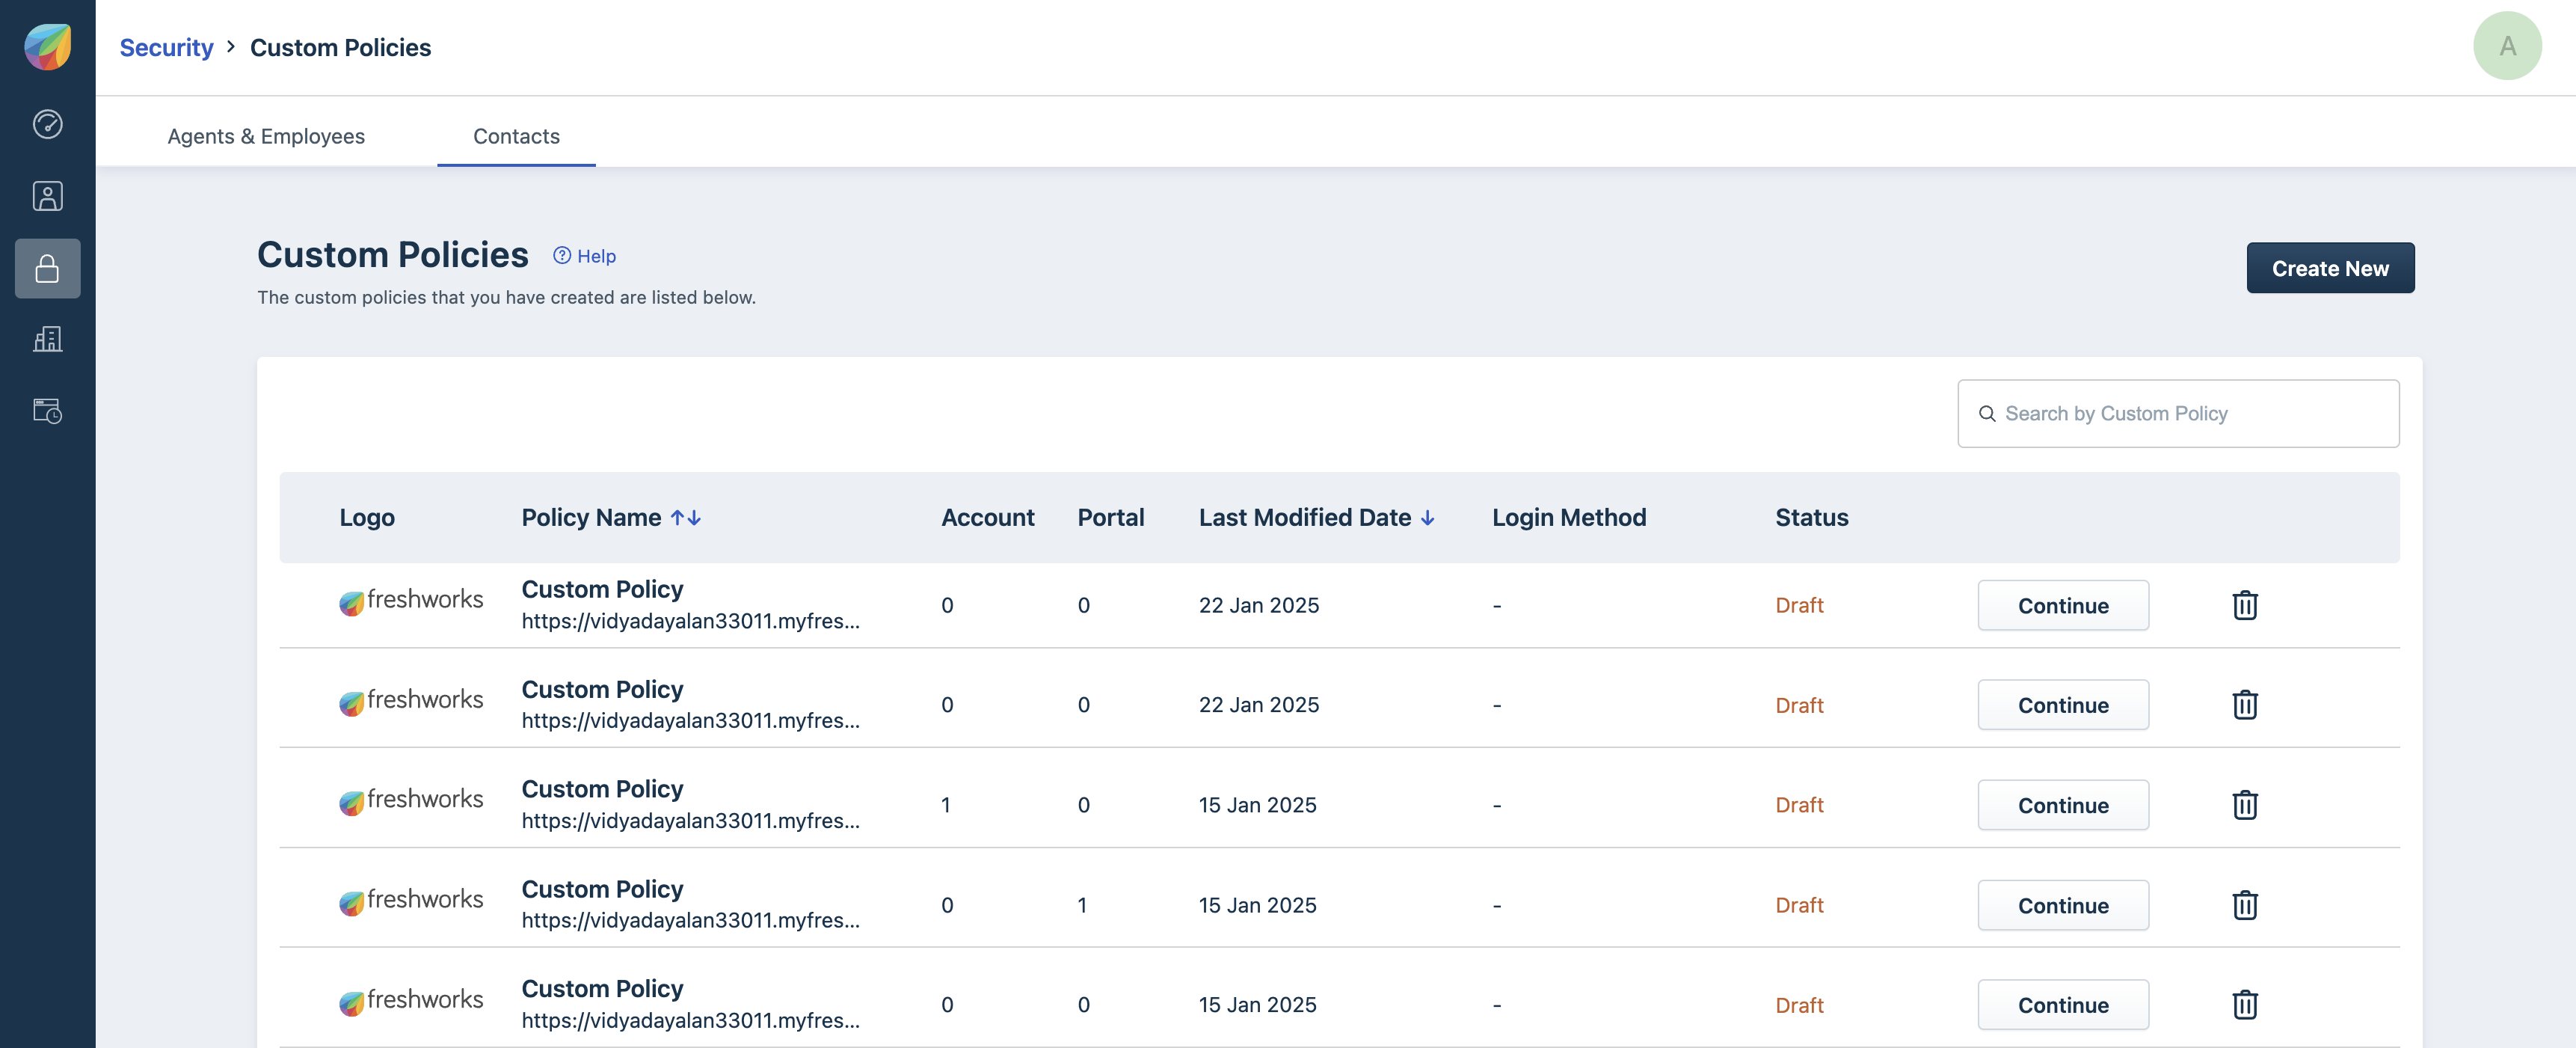The image size is (2576, 1048).
Task: Click the Create New button
Action: (2329, 268)
